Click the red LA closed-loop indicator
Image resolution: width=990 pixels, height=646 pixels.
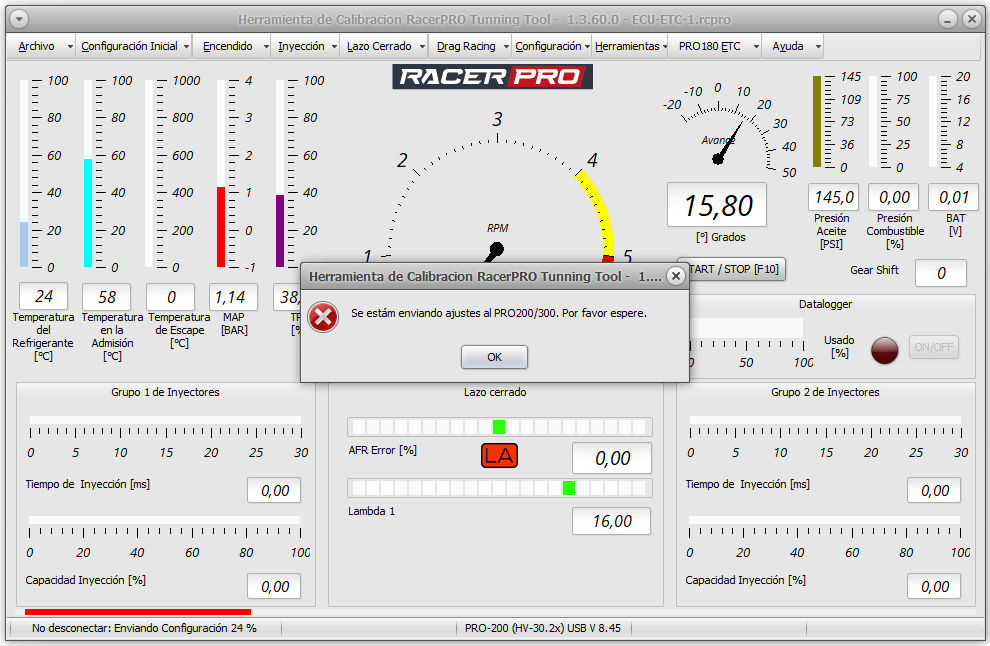[499, 455]
